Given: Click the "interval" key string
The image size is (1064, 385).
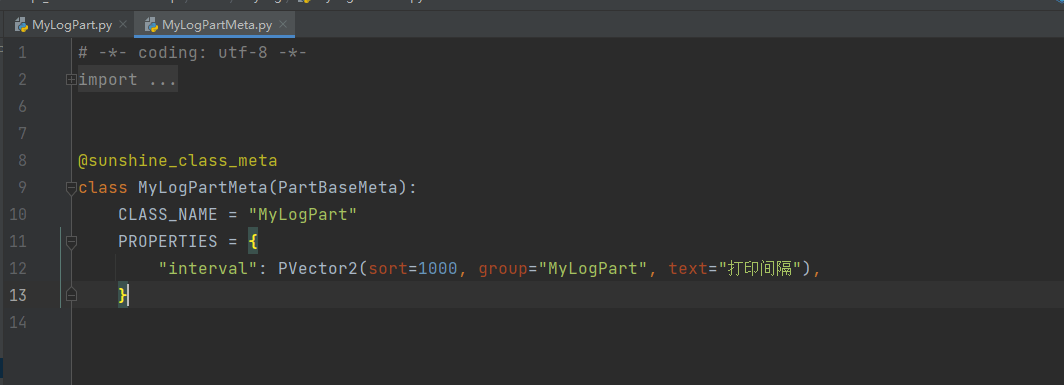Looking at the screenshot, I should [x=208, y=268].
